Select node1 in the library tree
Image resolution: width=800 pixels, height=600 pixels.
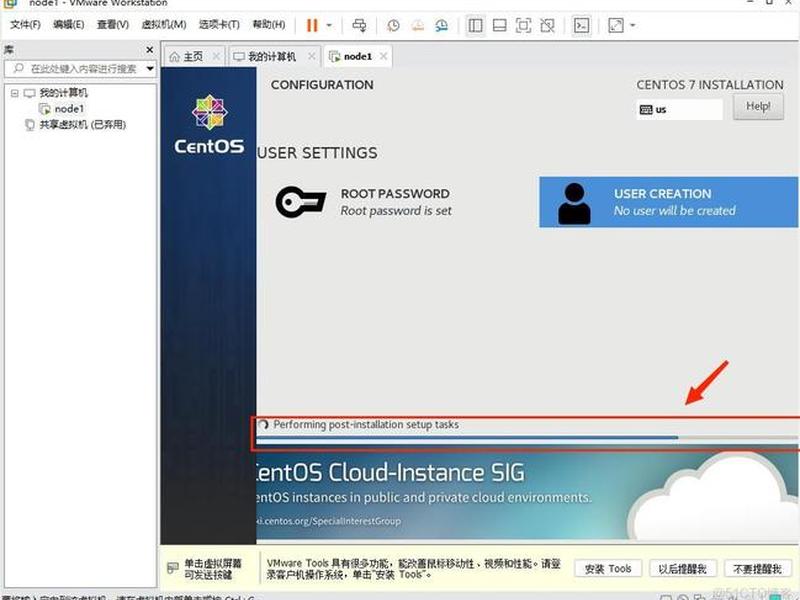tap(62, 109)
